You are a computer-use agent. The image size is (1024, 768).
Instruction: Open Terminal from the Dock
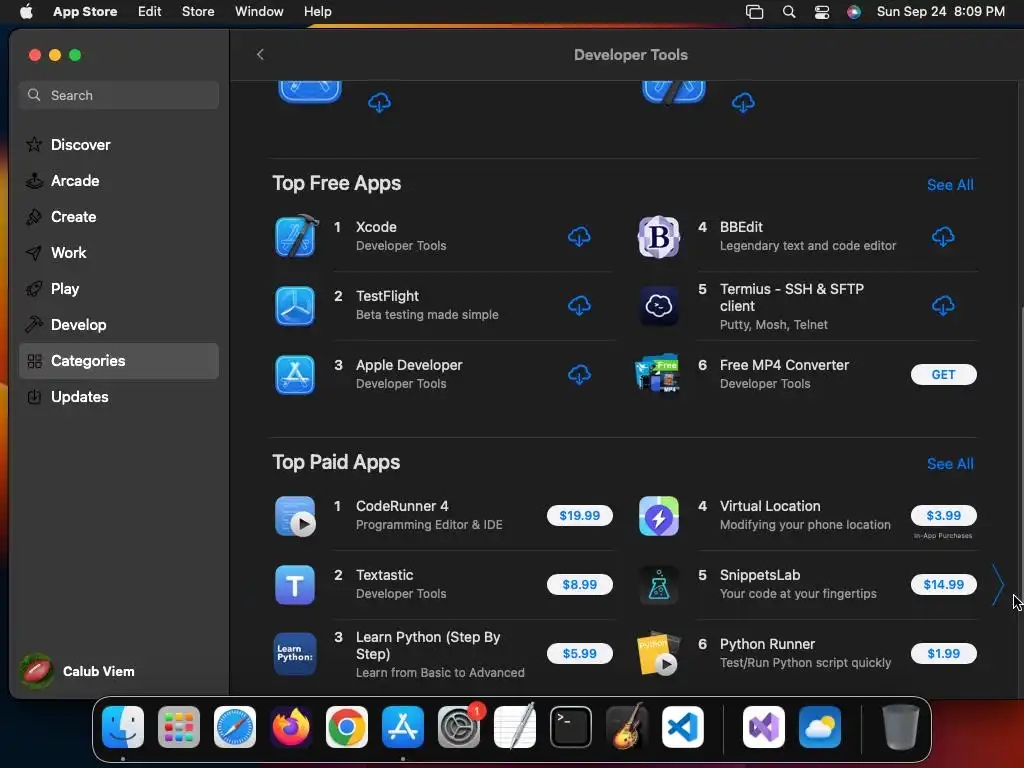571,727
